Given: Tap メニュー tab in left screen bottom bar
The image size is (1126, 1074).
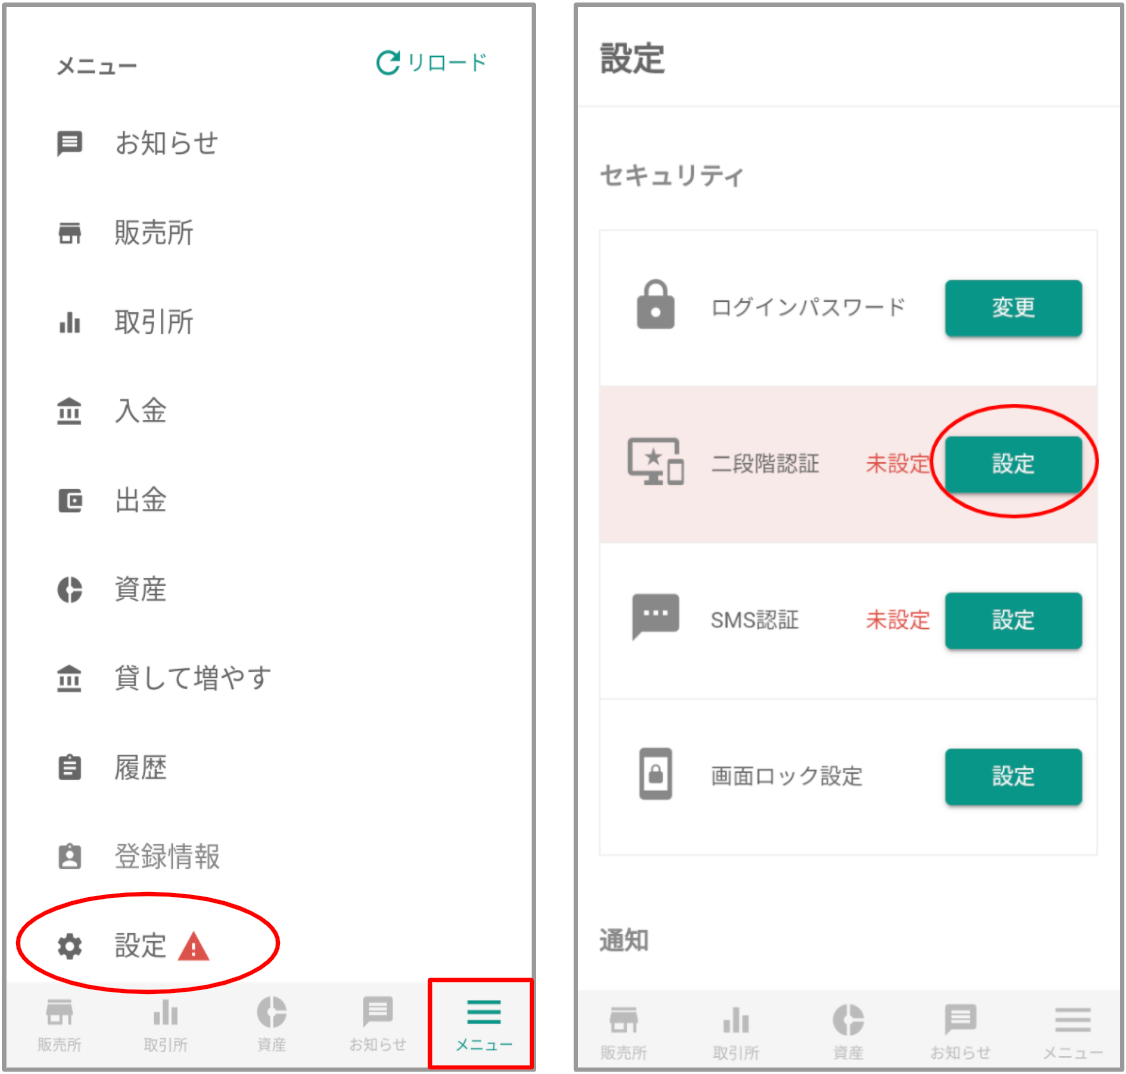Looking at the screenshot, I should click(x=484, y=1024).
